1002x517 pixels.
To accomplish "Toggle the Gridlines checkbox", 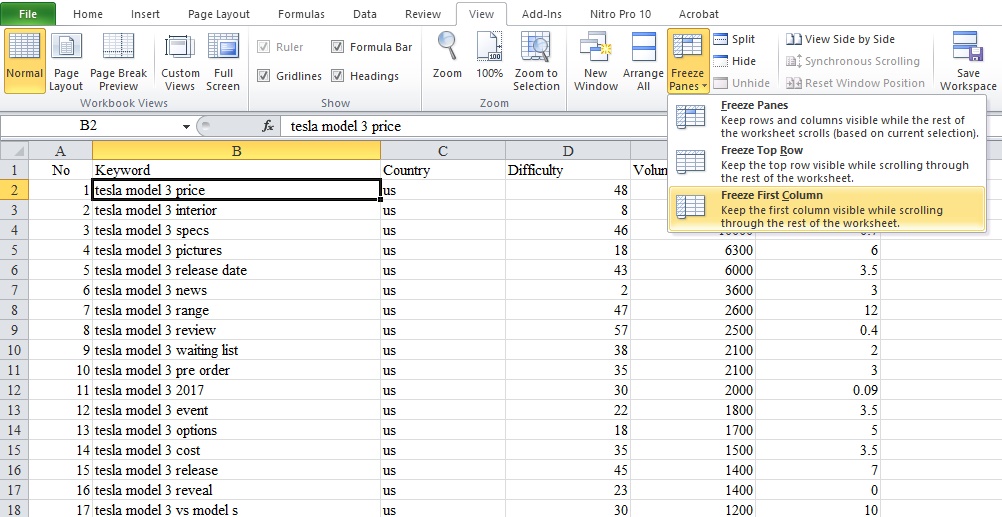I will pos(263,75).
